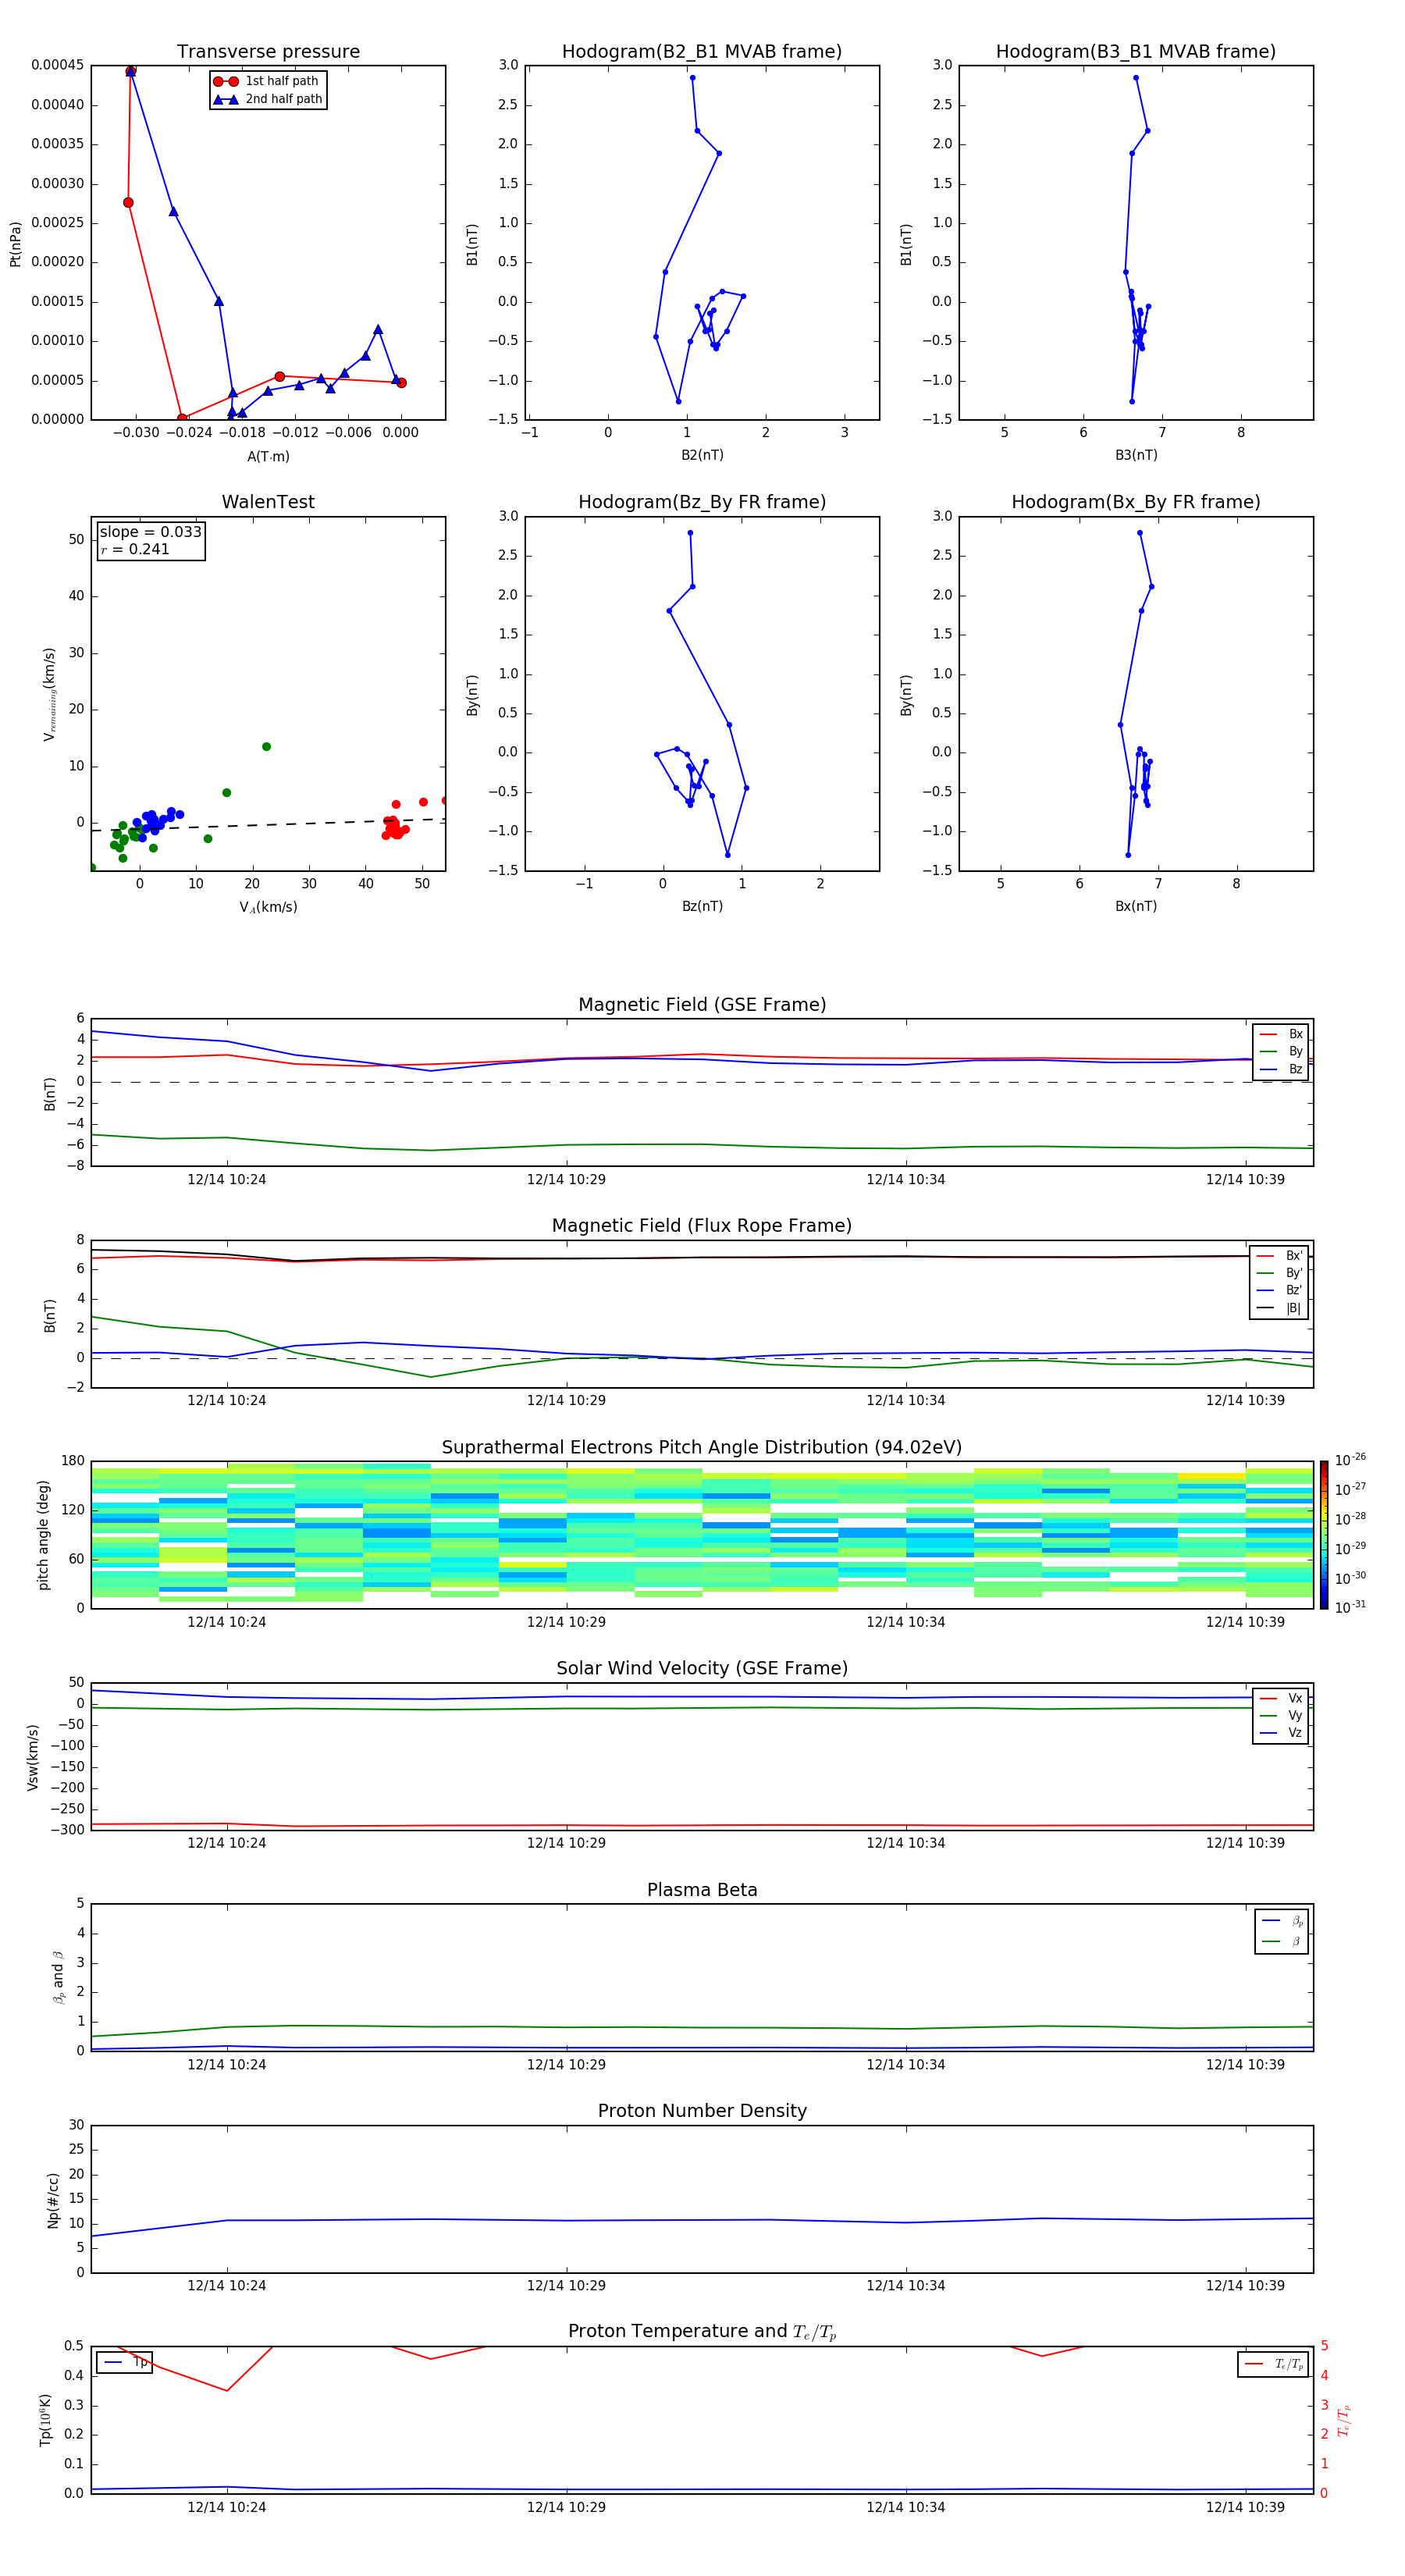Select 'Bz' in the GSE magnetic field legend
The width and height of the screenshot is (1405, 2576).
(x=1281, y=1069)
